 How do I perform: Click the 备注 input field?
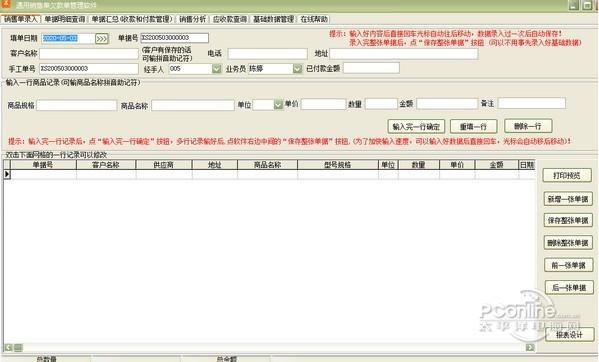tap(532, 103)
